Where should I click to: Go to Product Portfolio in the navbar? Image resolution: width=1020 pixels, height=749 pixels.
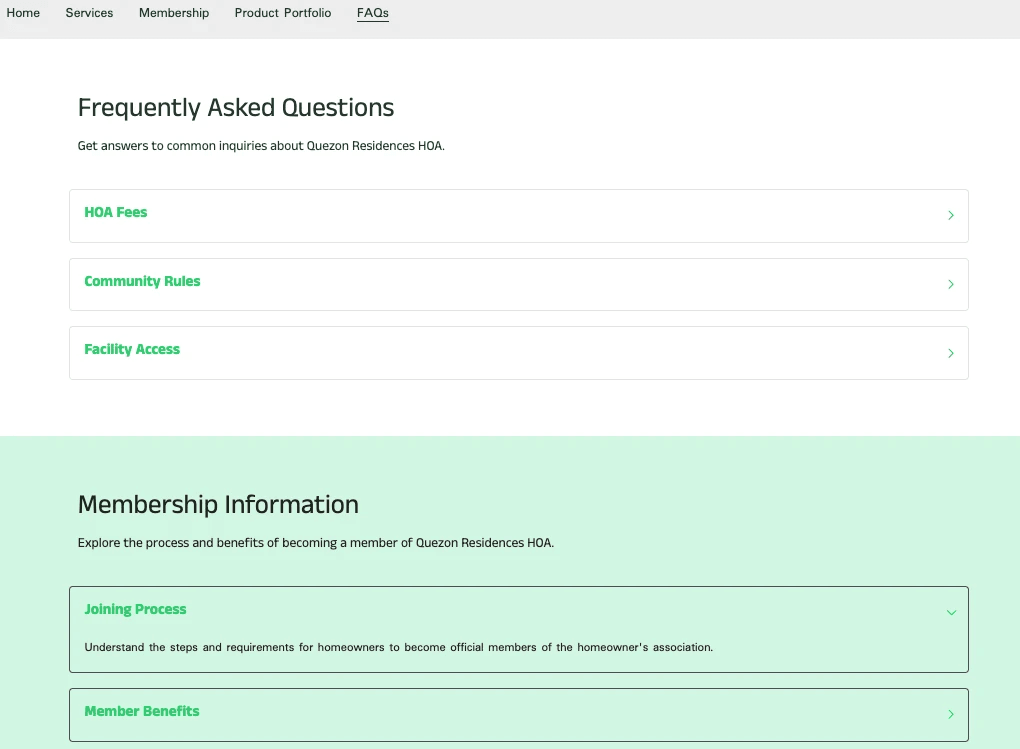click(283, 13)
